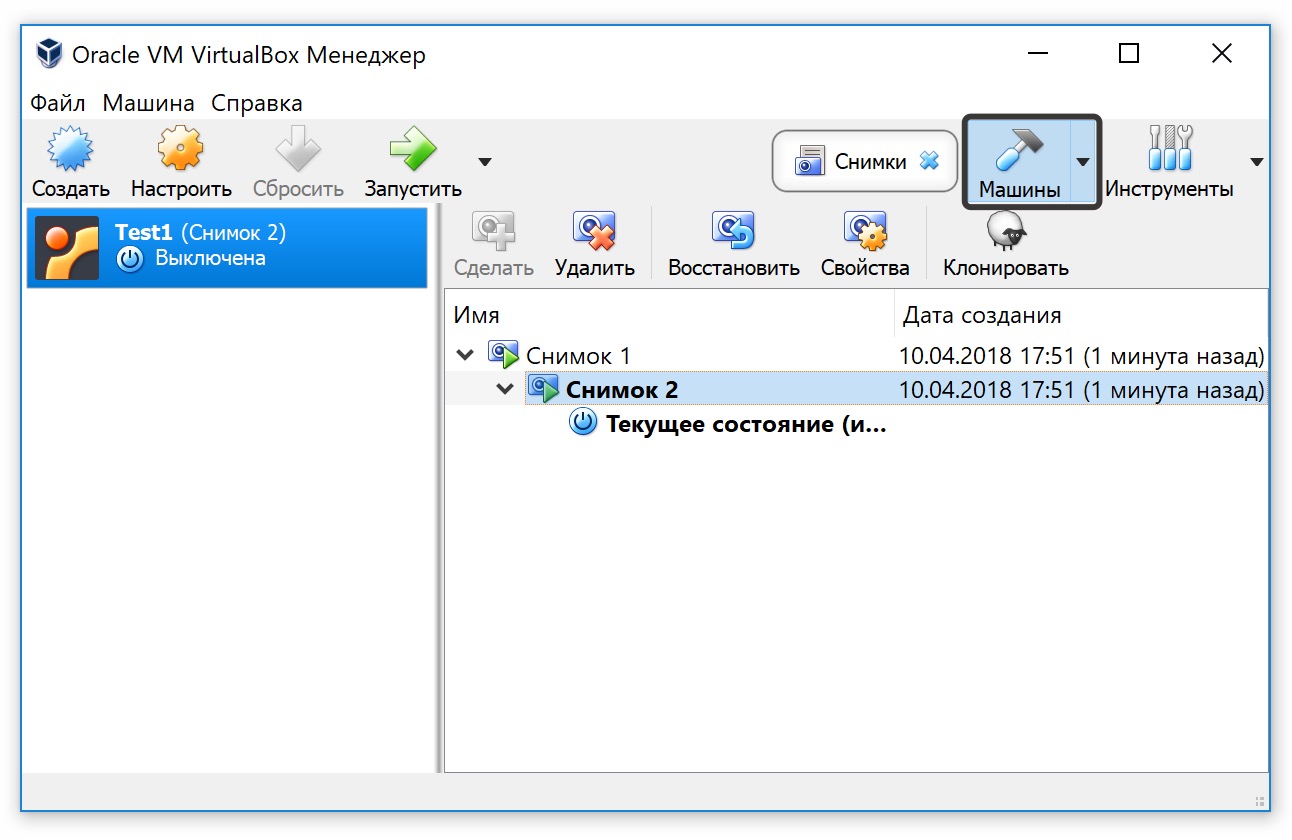Delete snapshot with Удалить icon
The height and width of the screenshot is (840, 1292).
point(594,231)
